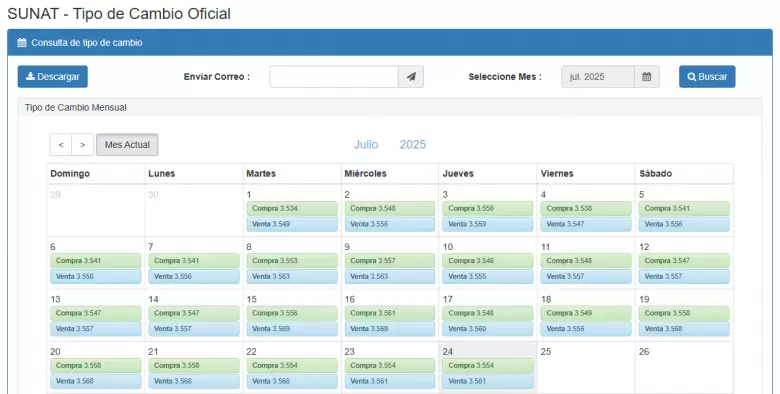
Task: Select Venta 3.557 on July 12
Action: point(684,277)
